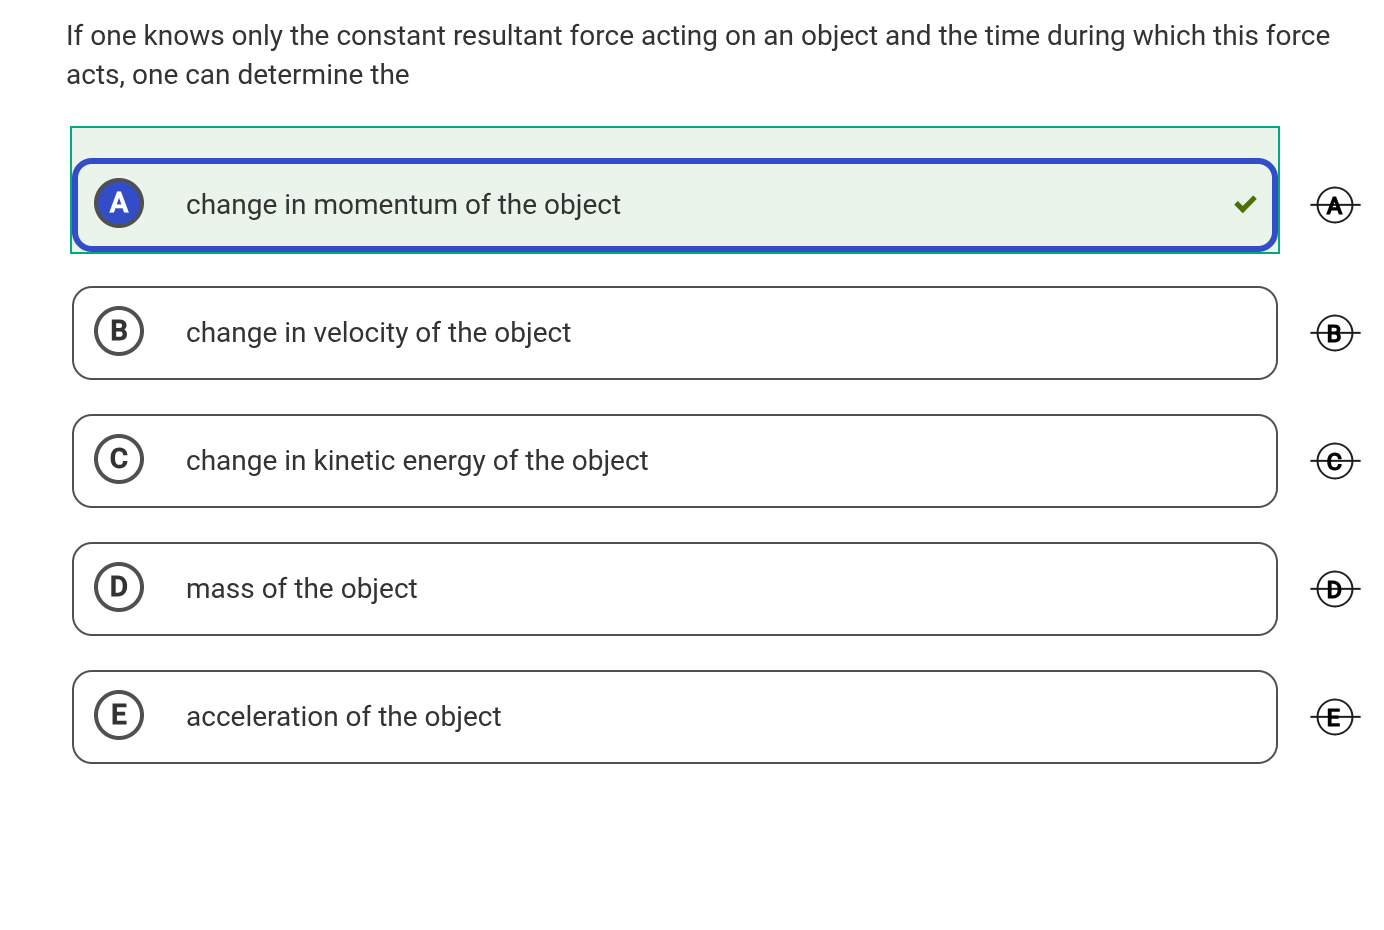This screenshot has width=1384, height=930.
Task: Cross out option E with strikethrough icon
Action: [x=1334, y=717]
